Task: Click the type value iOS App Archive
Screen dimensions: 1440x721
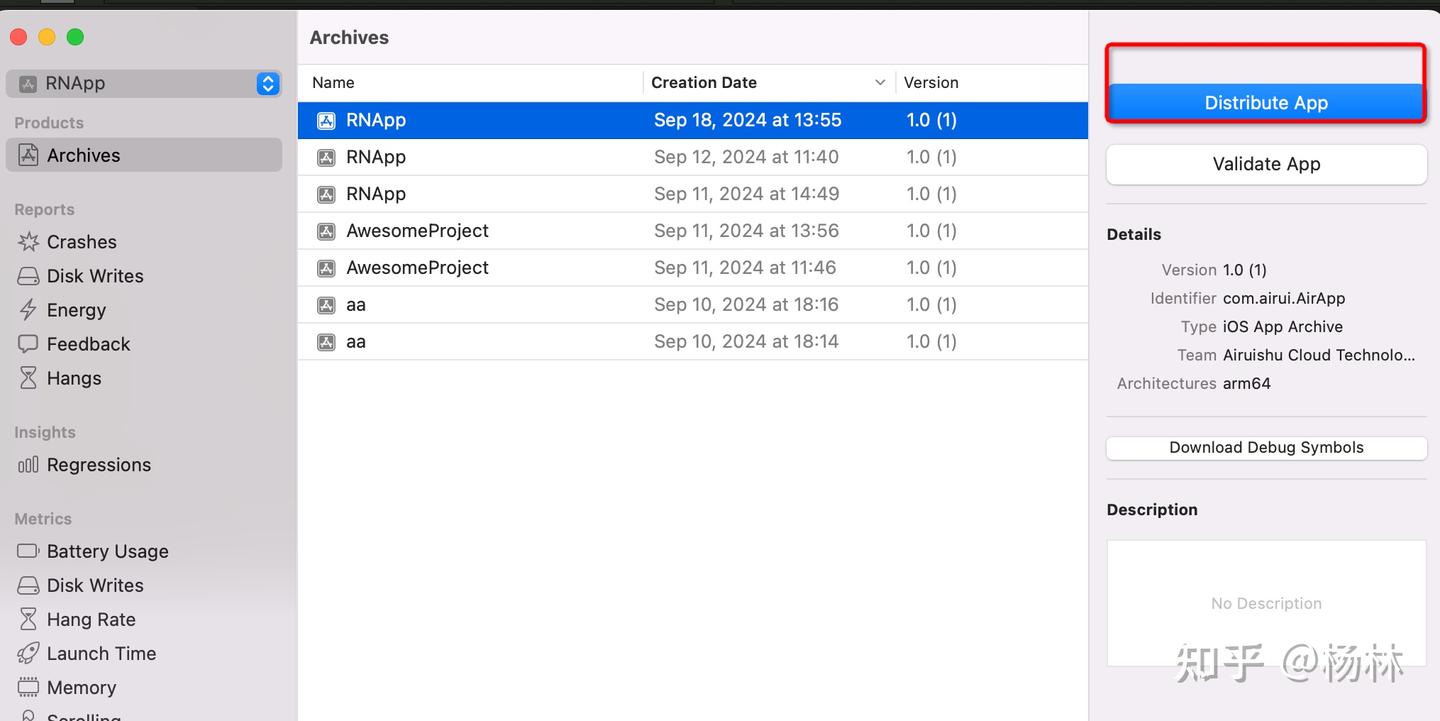Action: [1283, 327]
